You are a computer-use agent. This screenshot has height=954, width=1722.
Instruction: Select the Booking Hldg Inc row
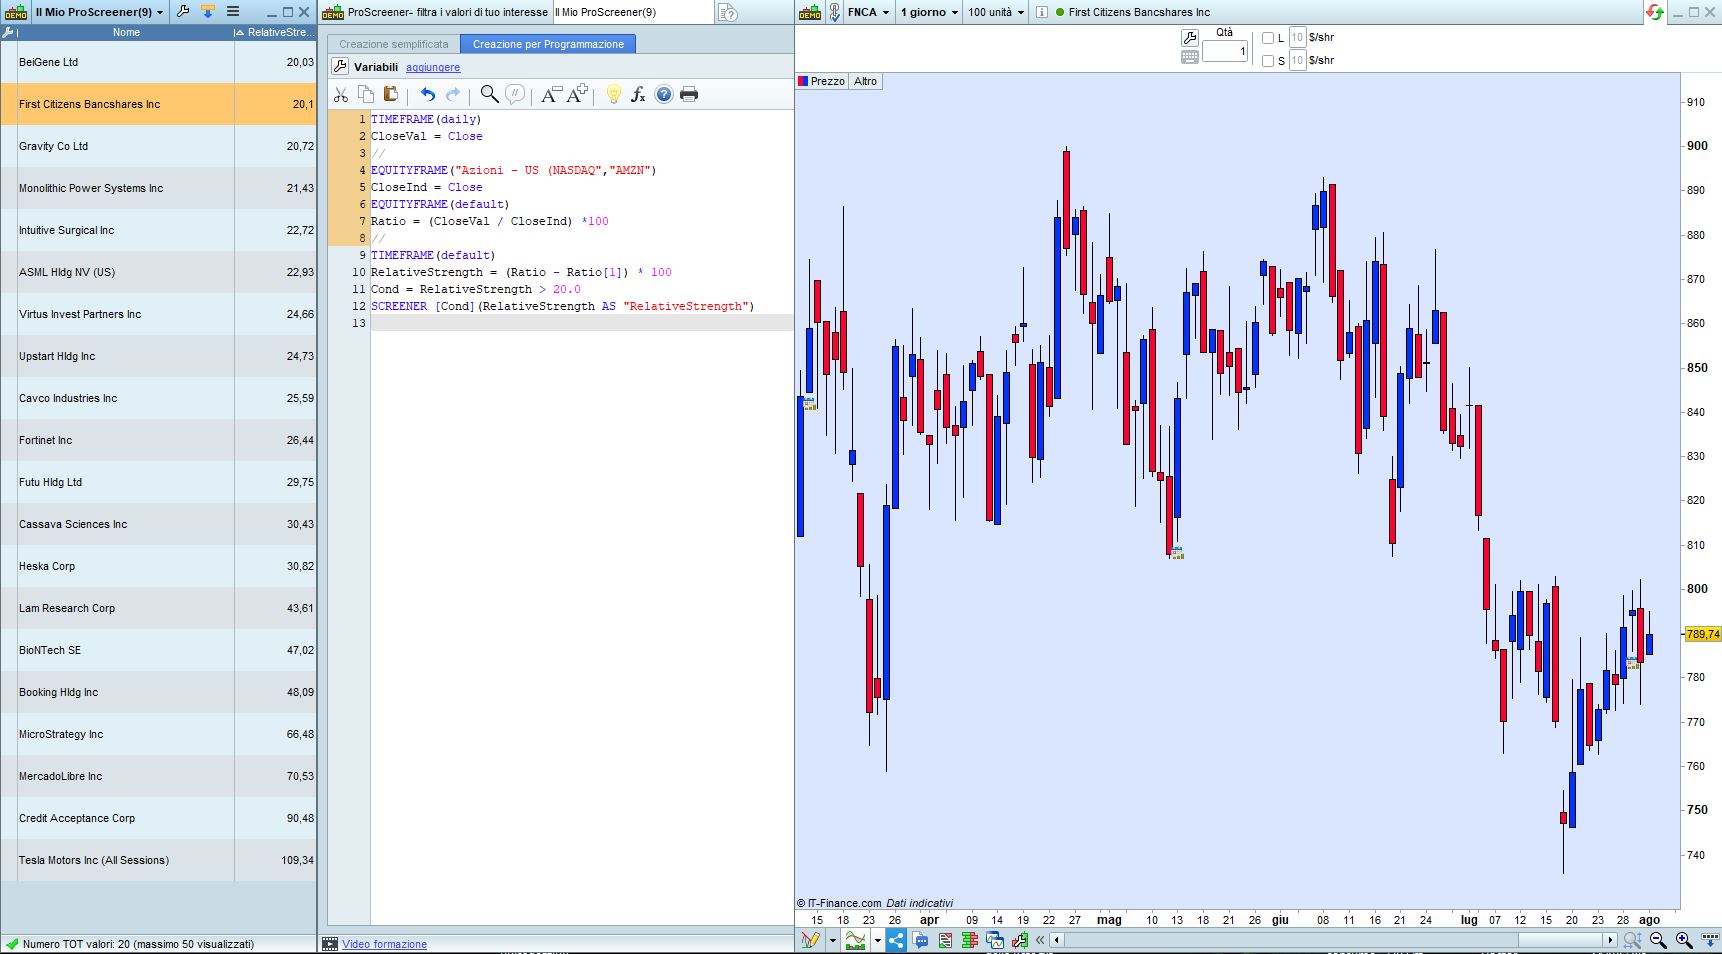click(158, 692)
